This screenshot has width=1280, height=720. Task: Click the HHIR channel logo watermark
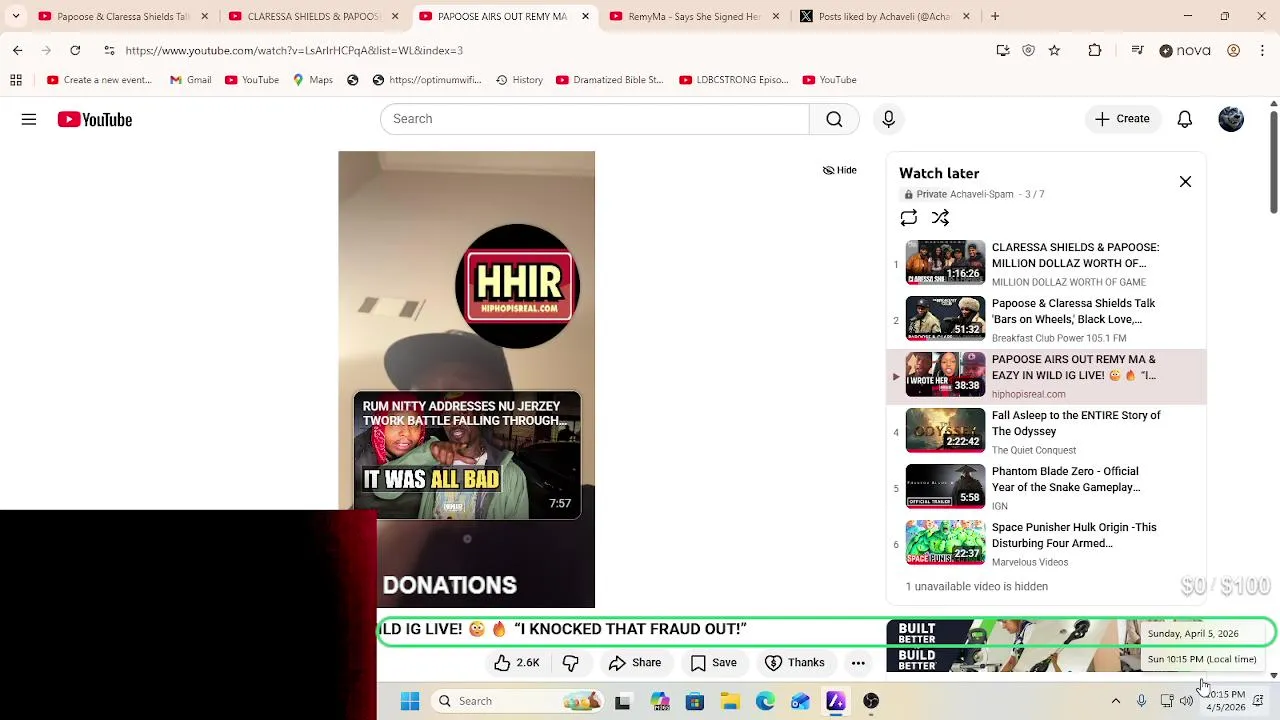[517, 286]
